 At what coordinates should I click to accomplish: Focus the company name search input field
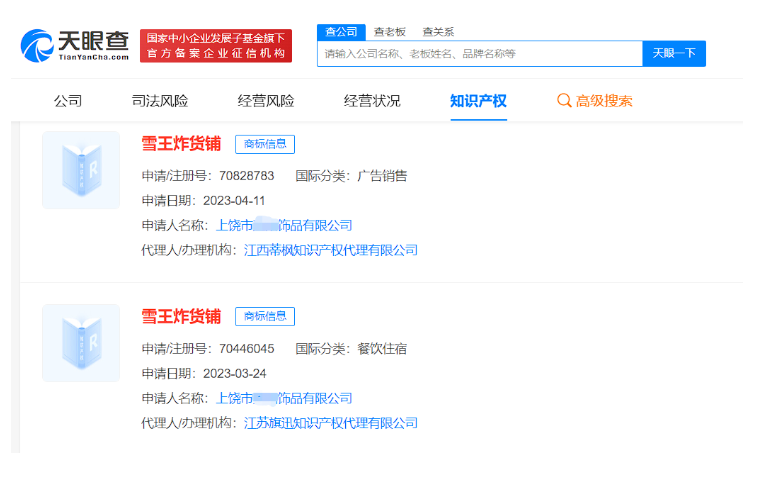pyautogui.click(x=480, y=53)
